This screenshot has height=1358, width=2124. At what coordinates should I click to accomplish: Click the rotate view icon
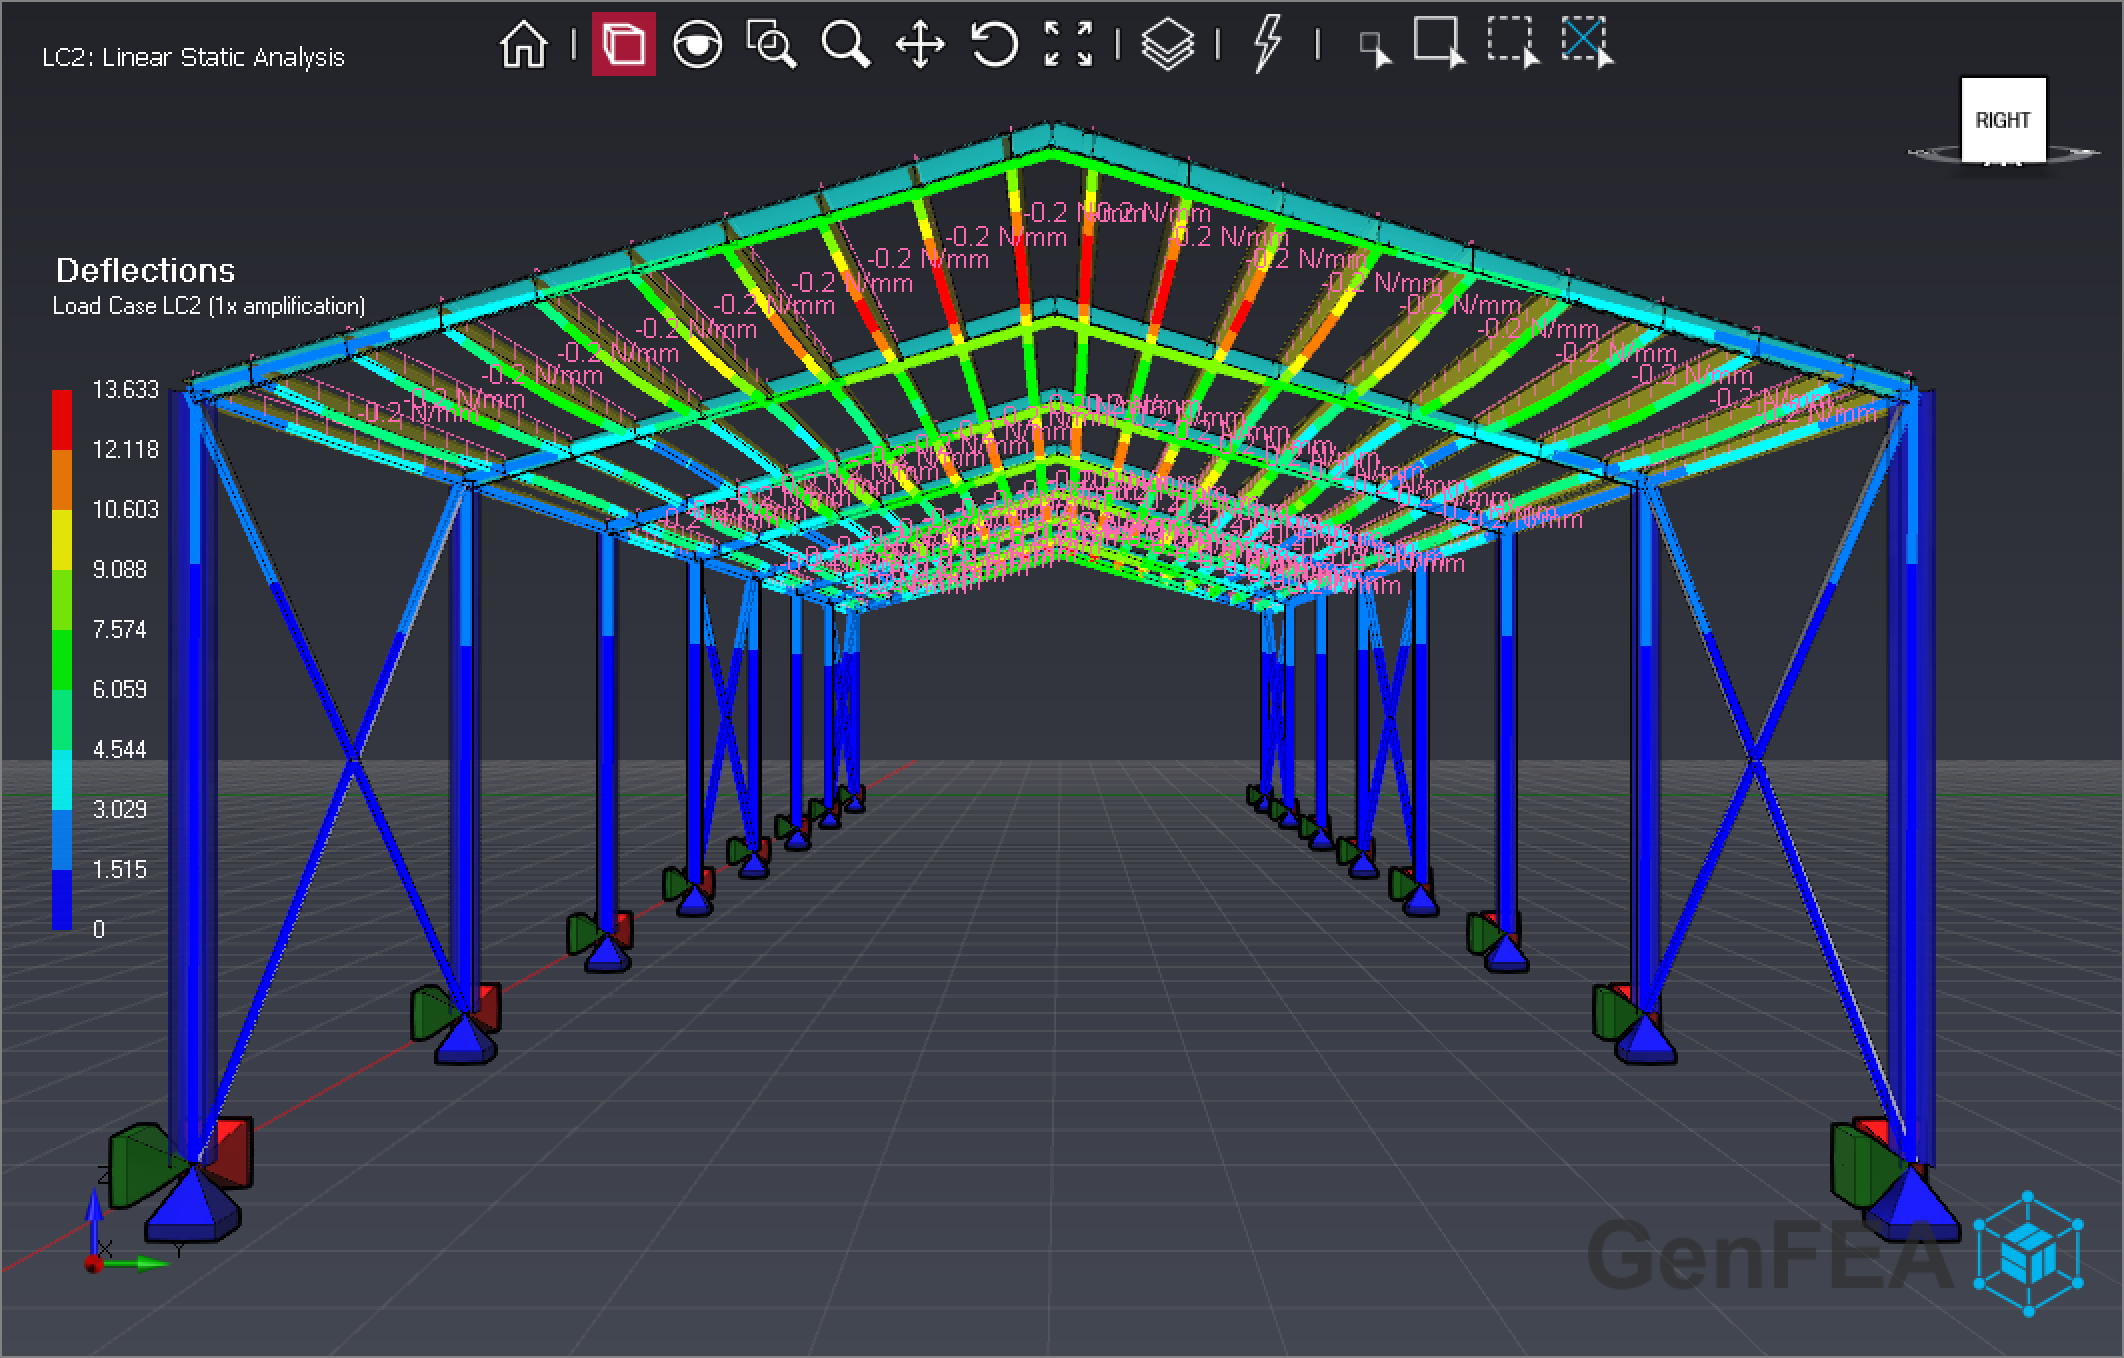point(993,45)
